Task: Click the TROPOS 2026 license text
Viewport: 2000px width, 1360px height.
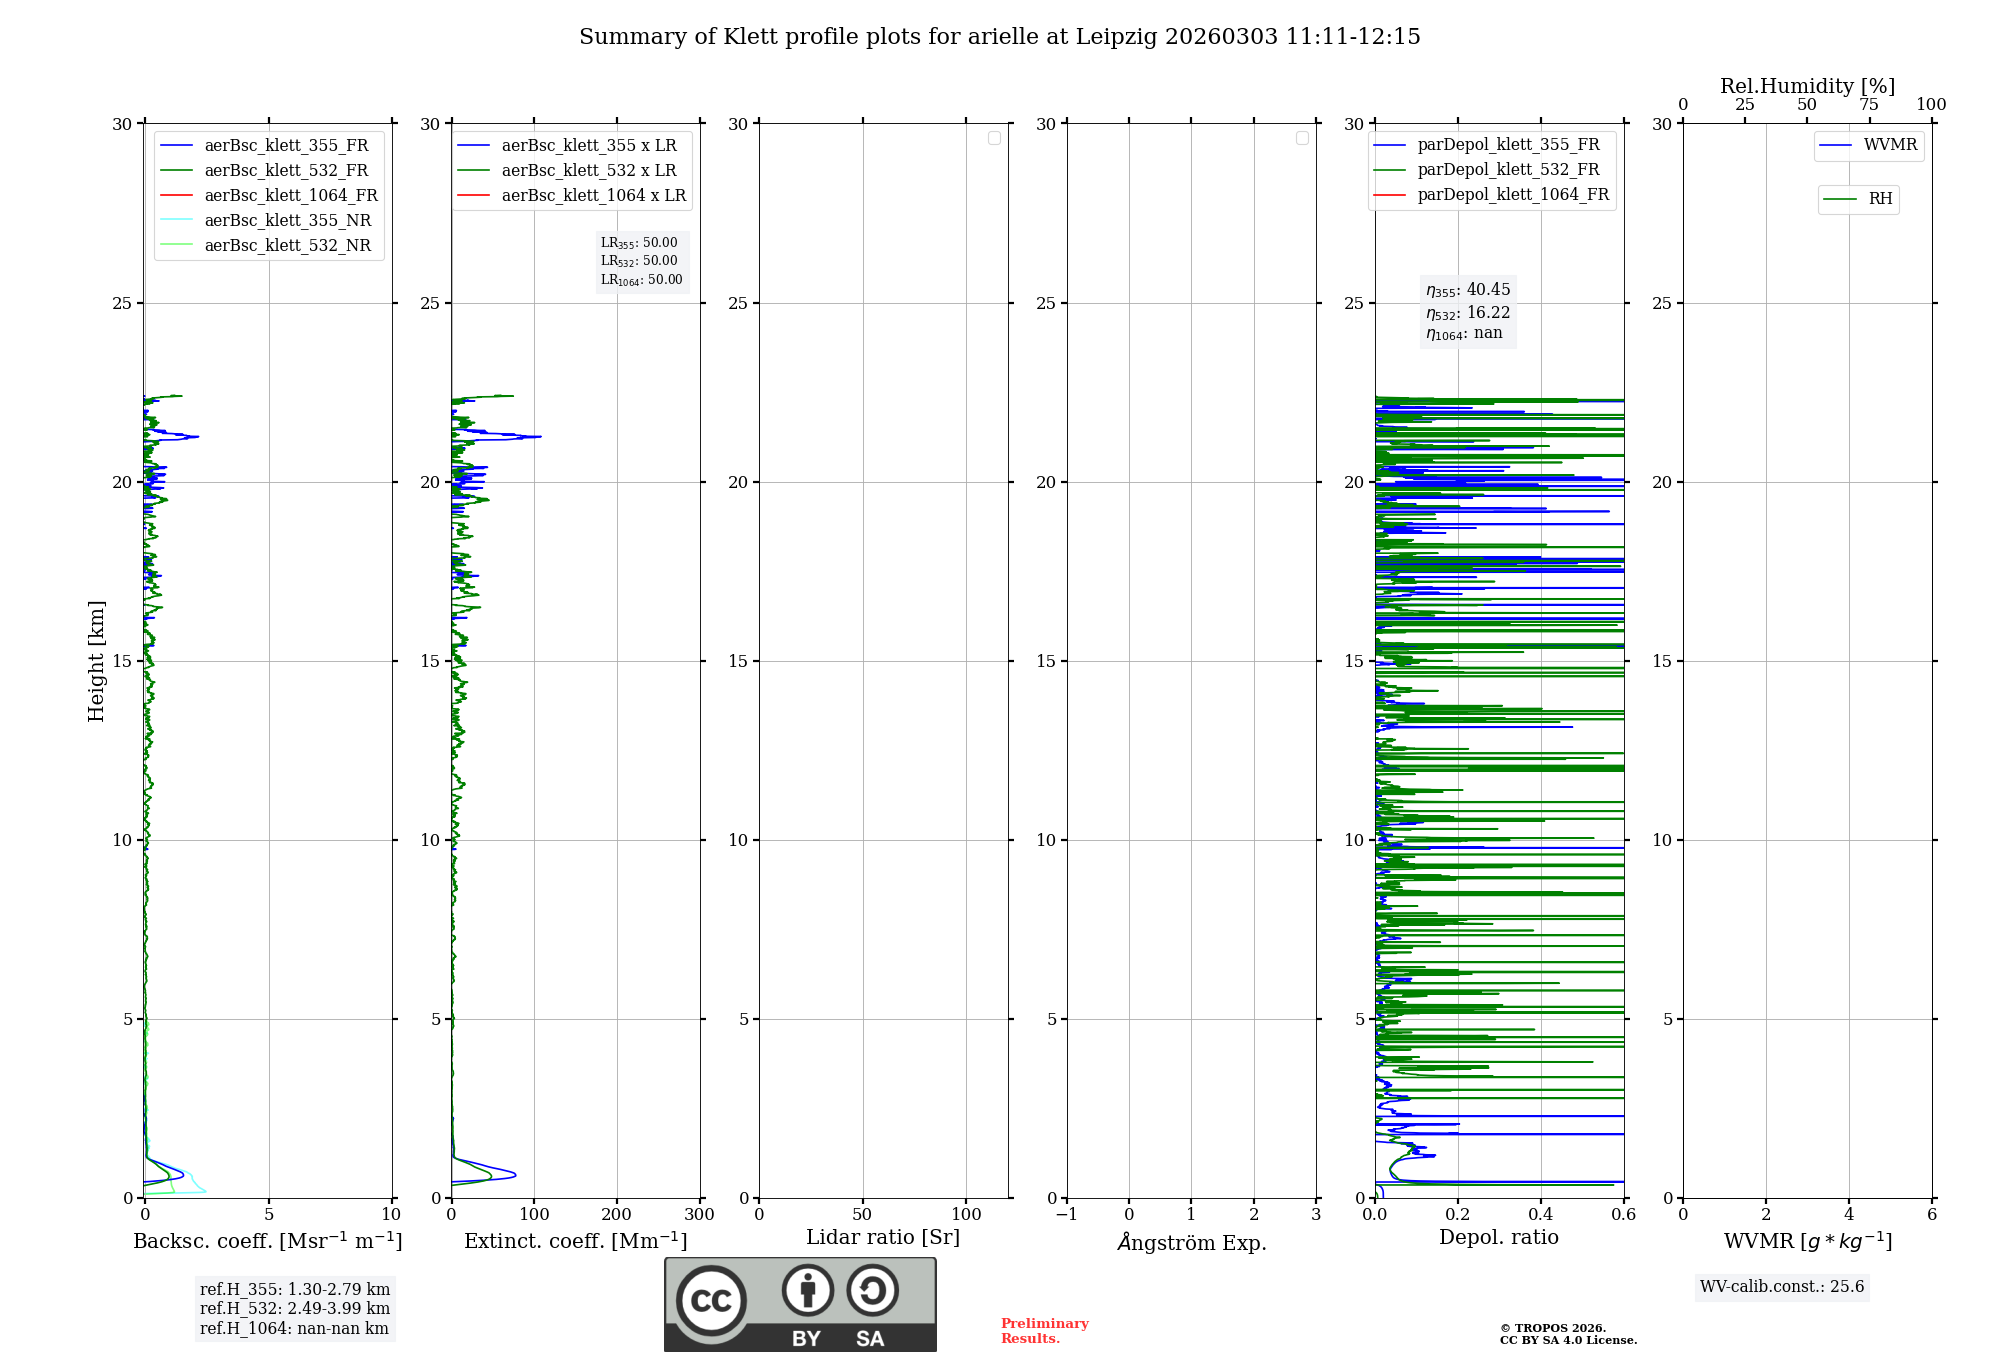Action: pyautogui.click(x=1567, y=1334)
